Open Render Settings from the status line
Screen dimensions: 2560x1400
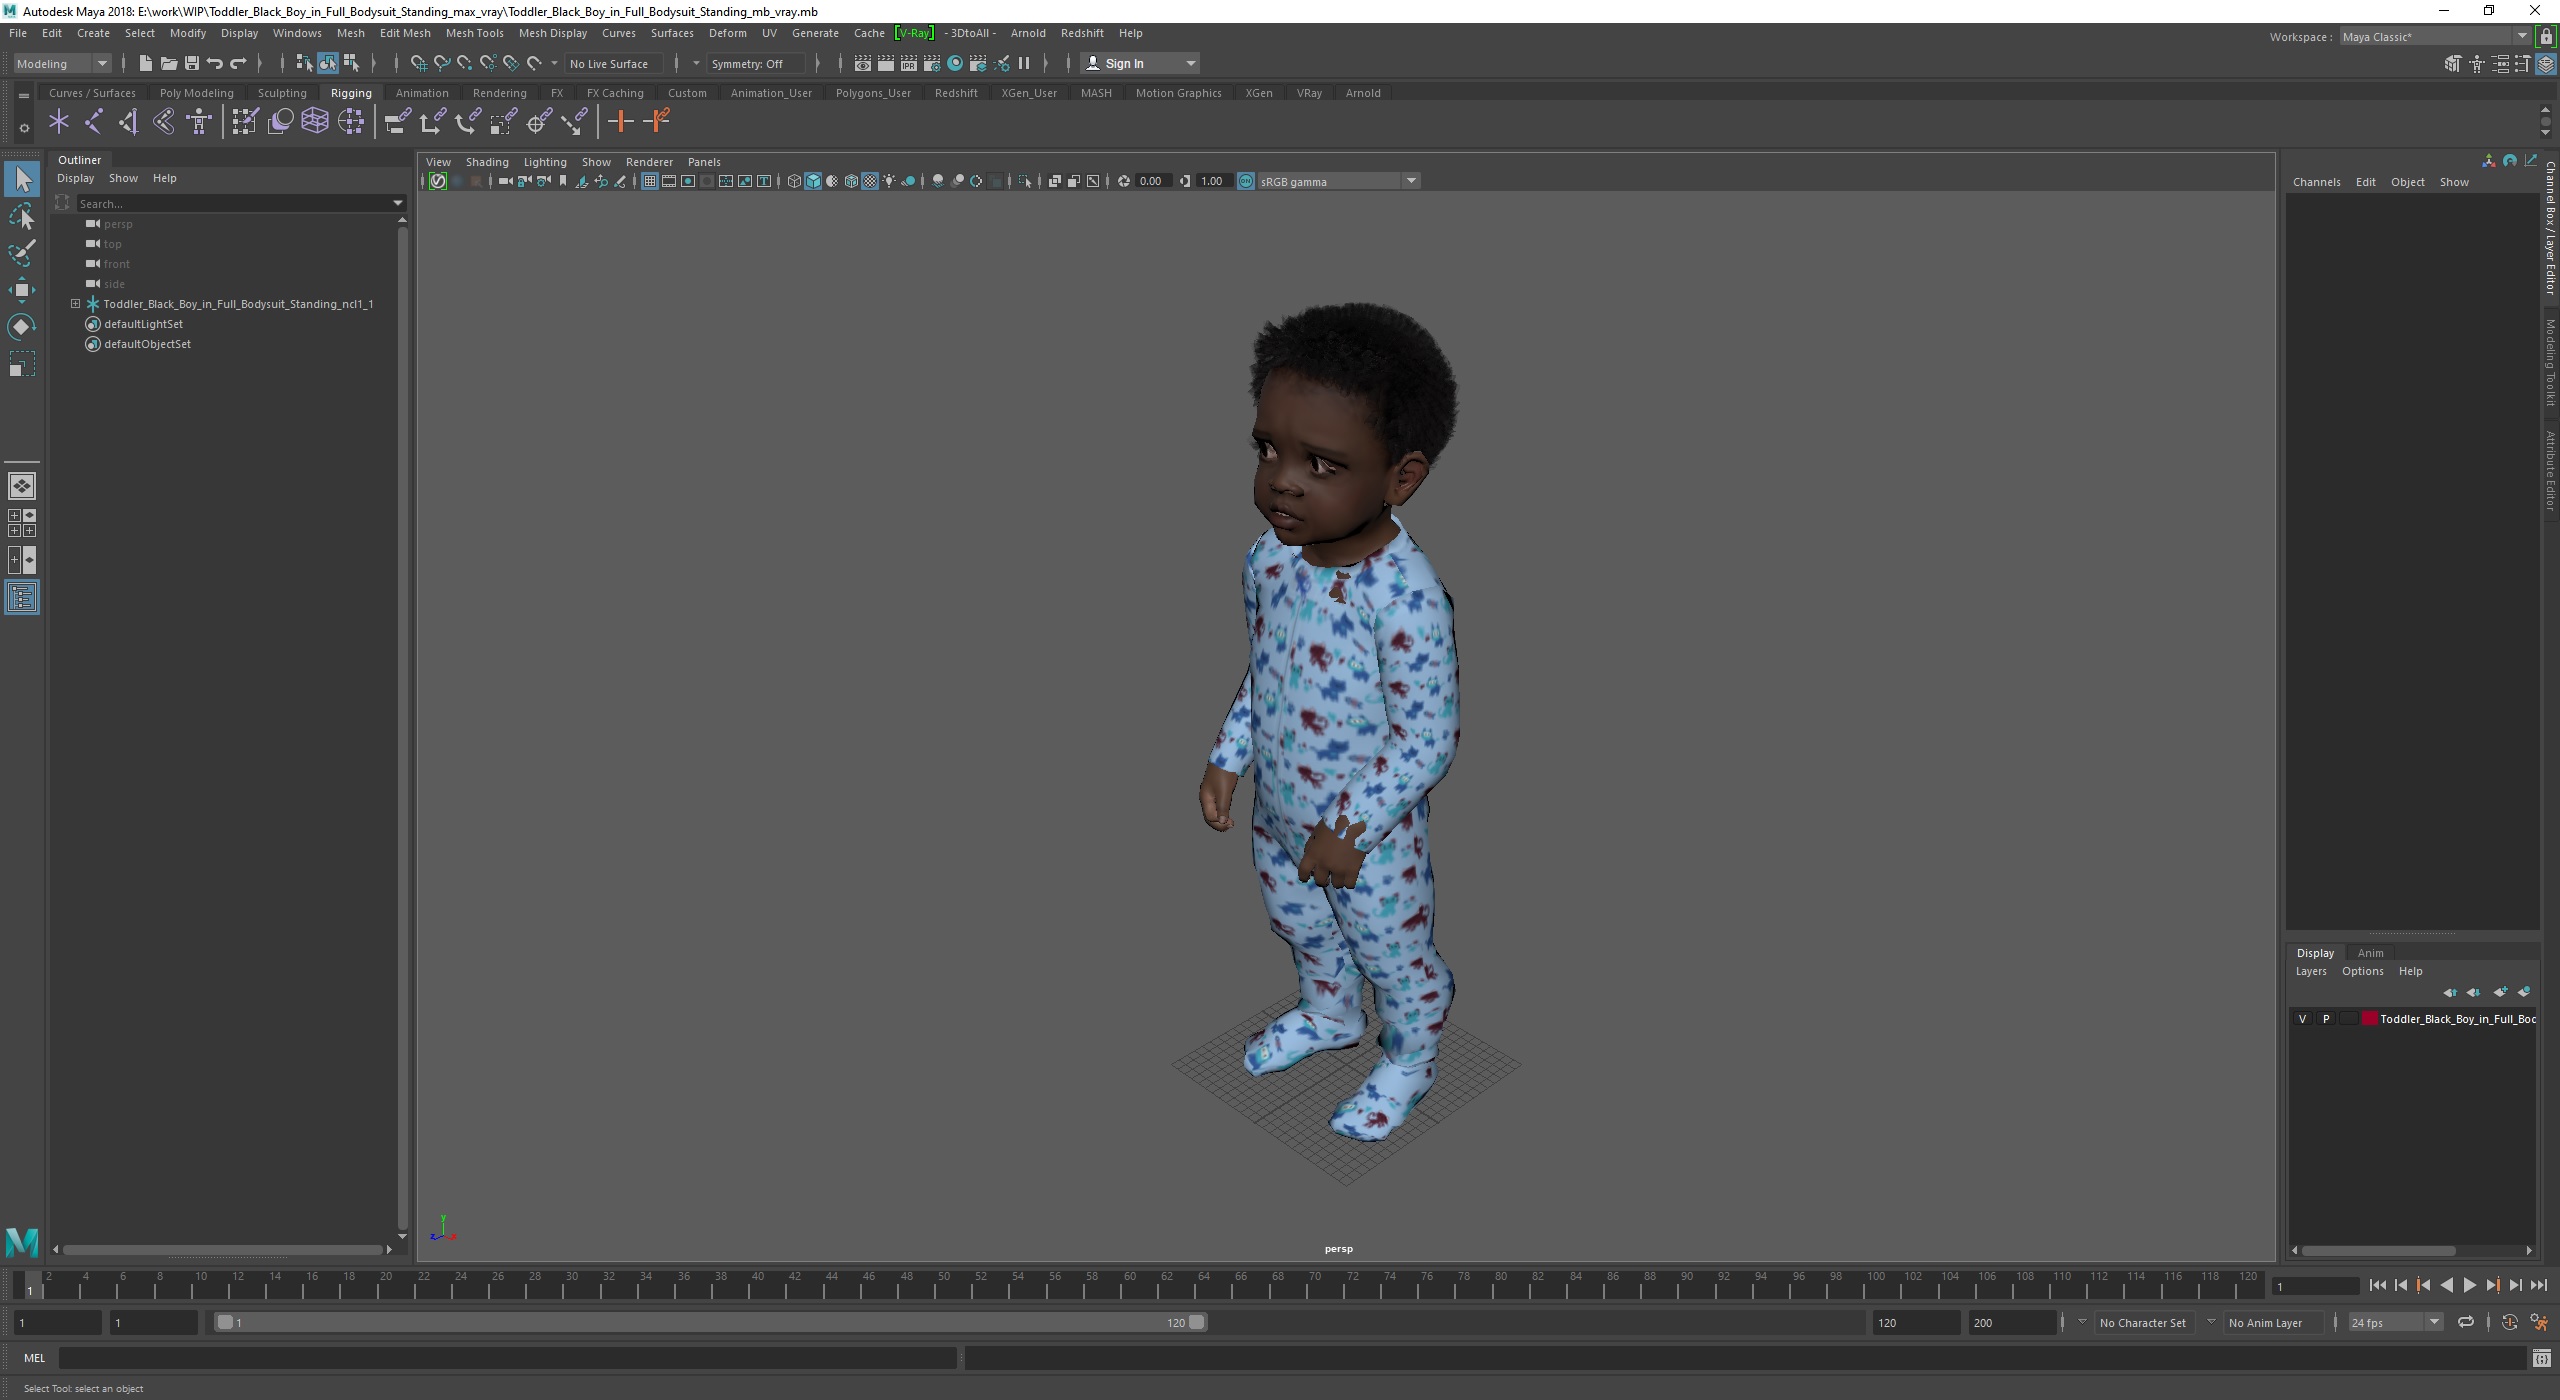(932, 63)
